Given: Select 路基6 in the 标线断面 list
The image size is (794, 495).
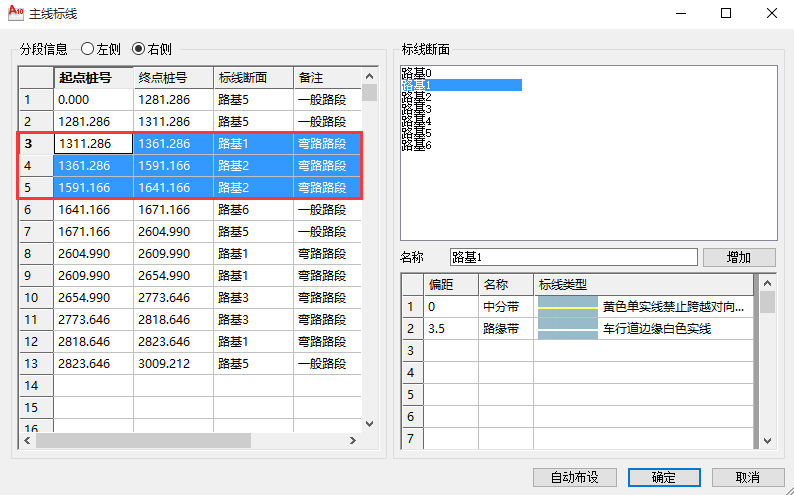Looking at the screenshot, I should click(416, 146).
